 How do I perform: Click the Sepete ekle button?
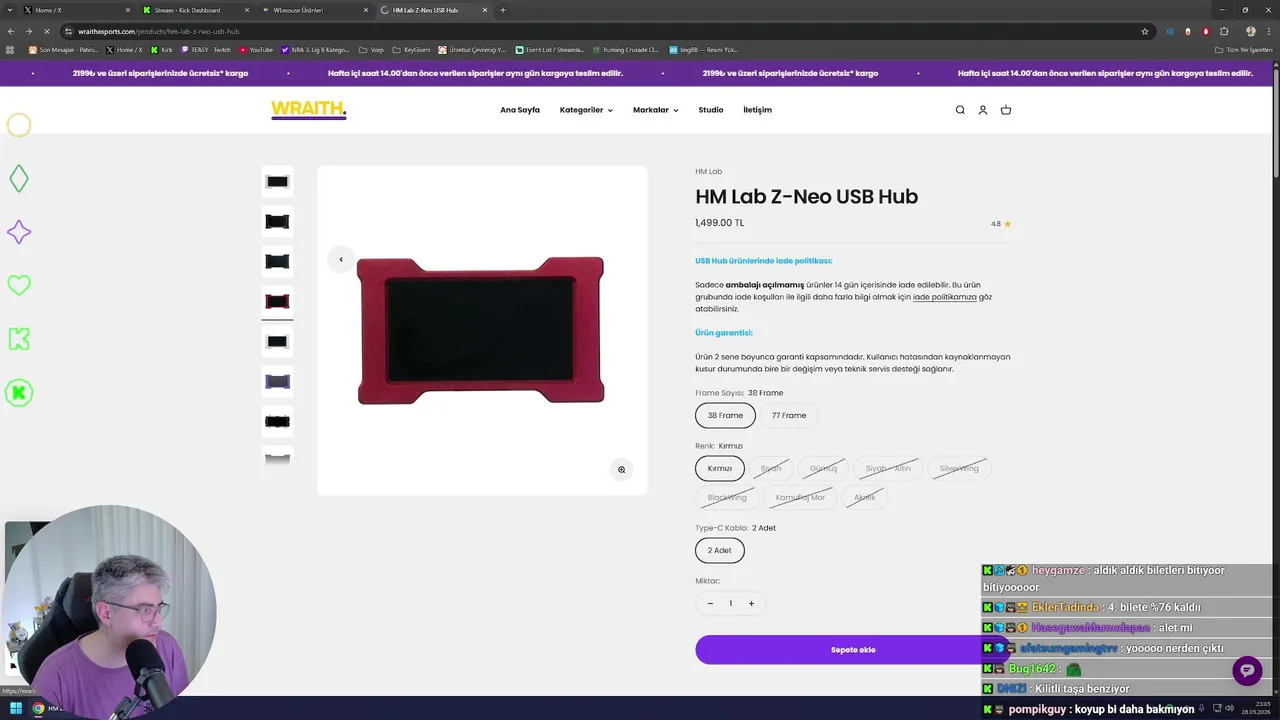tap(853, 650)
